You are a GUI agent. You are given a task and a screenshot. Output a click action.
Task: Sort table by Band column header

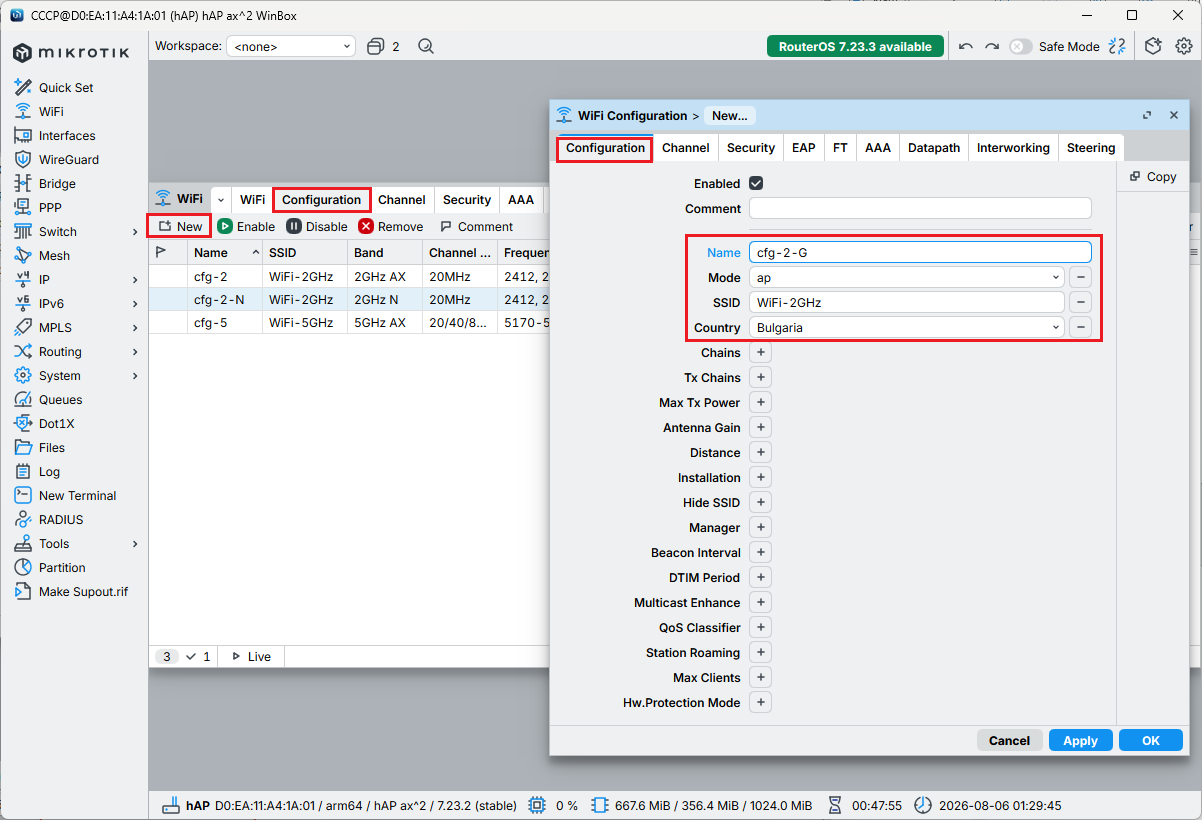(x=385, y=253)
